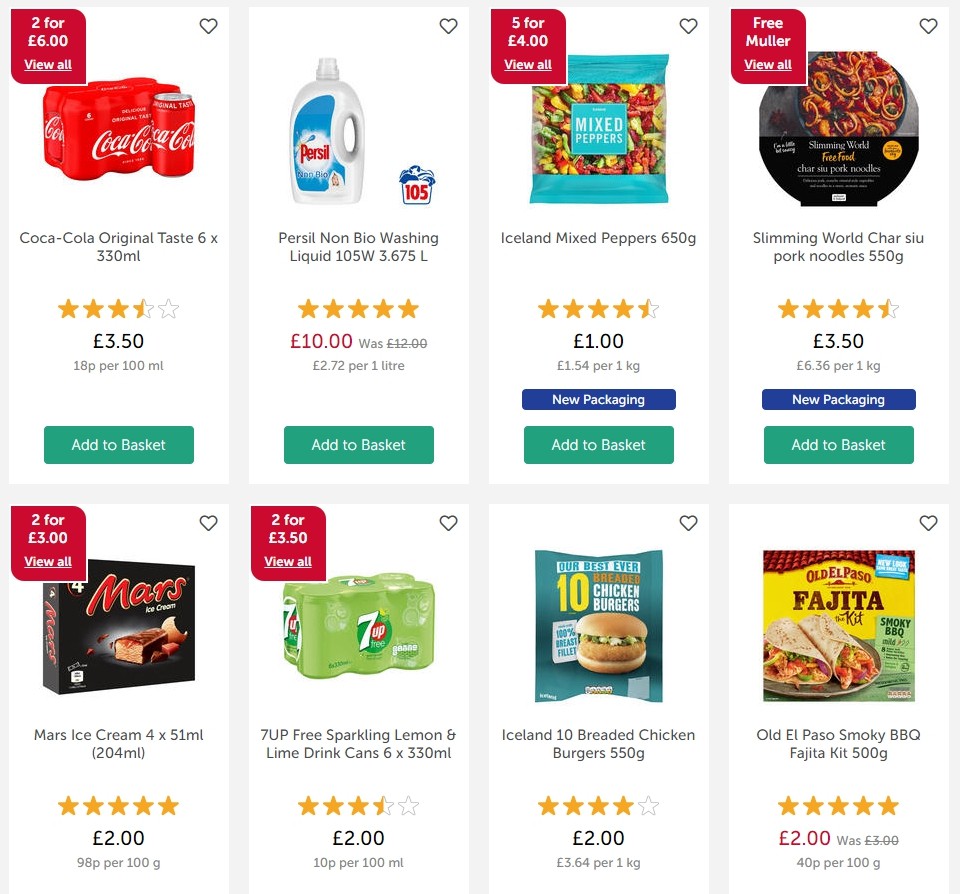Click the star rating under Mars Ice Cream
Image resolution: width=960 pixels, height=894 pixels.
[x=119, y=805]
